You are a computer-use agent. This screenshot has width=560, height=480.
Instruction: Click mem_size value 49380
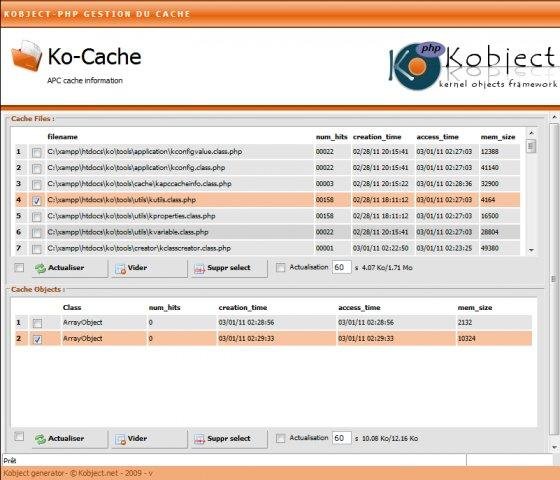click(x=489, y=248)
